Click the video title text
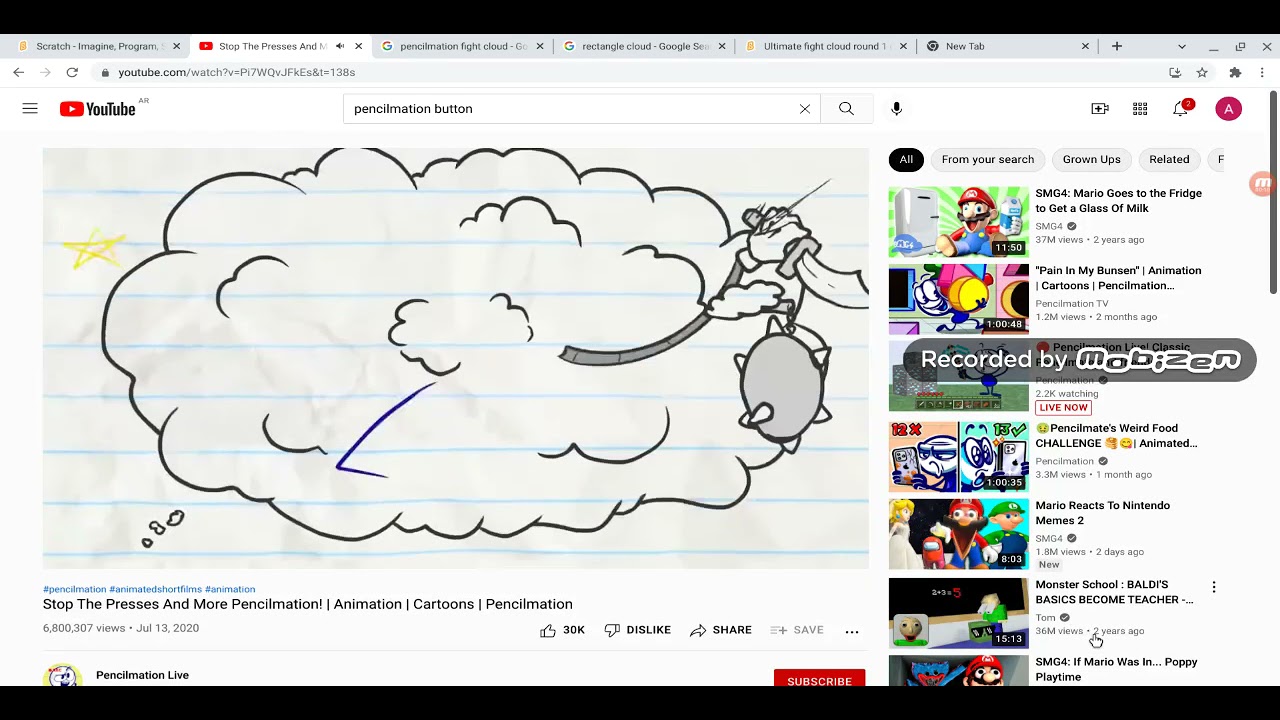 [308, 604]
